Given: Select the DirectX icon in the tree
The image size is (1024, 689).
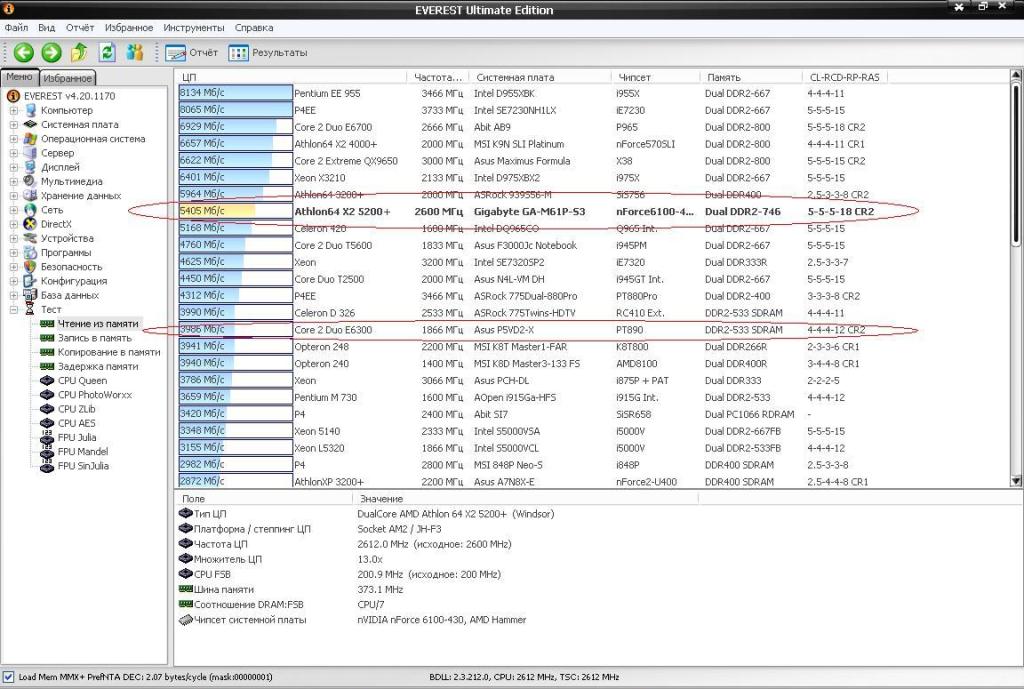Looking at the screenshot, I should pos(30,224).
